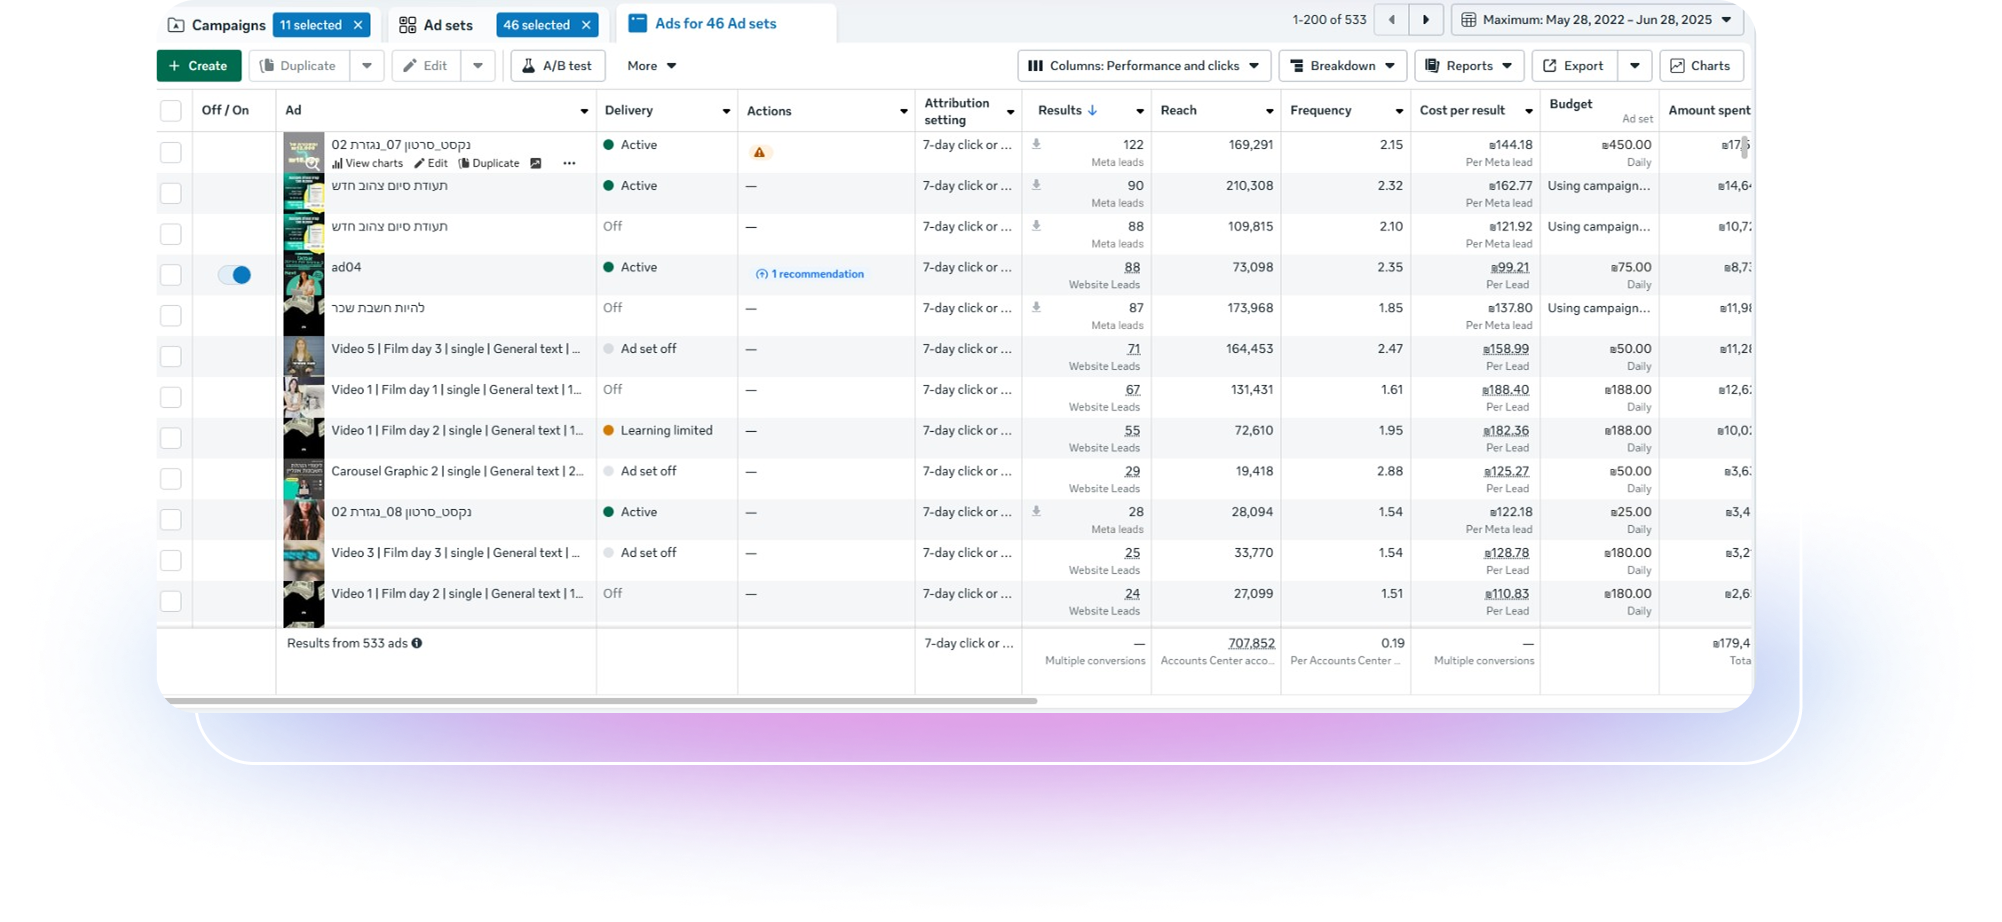
Task: Click the green Create button
Action: [x=198, y=66]
